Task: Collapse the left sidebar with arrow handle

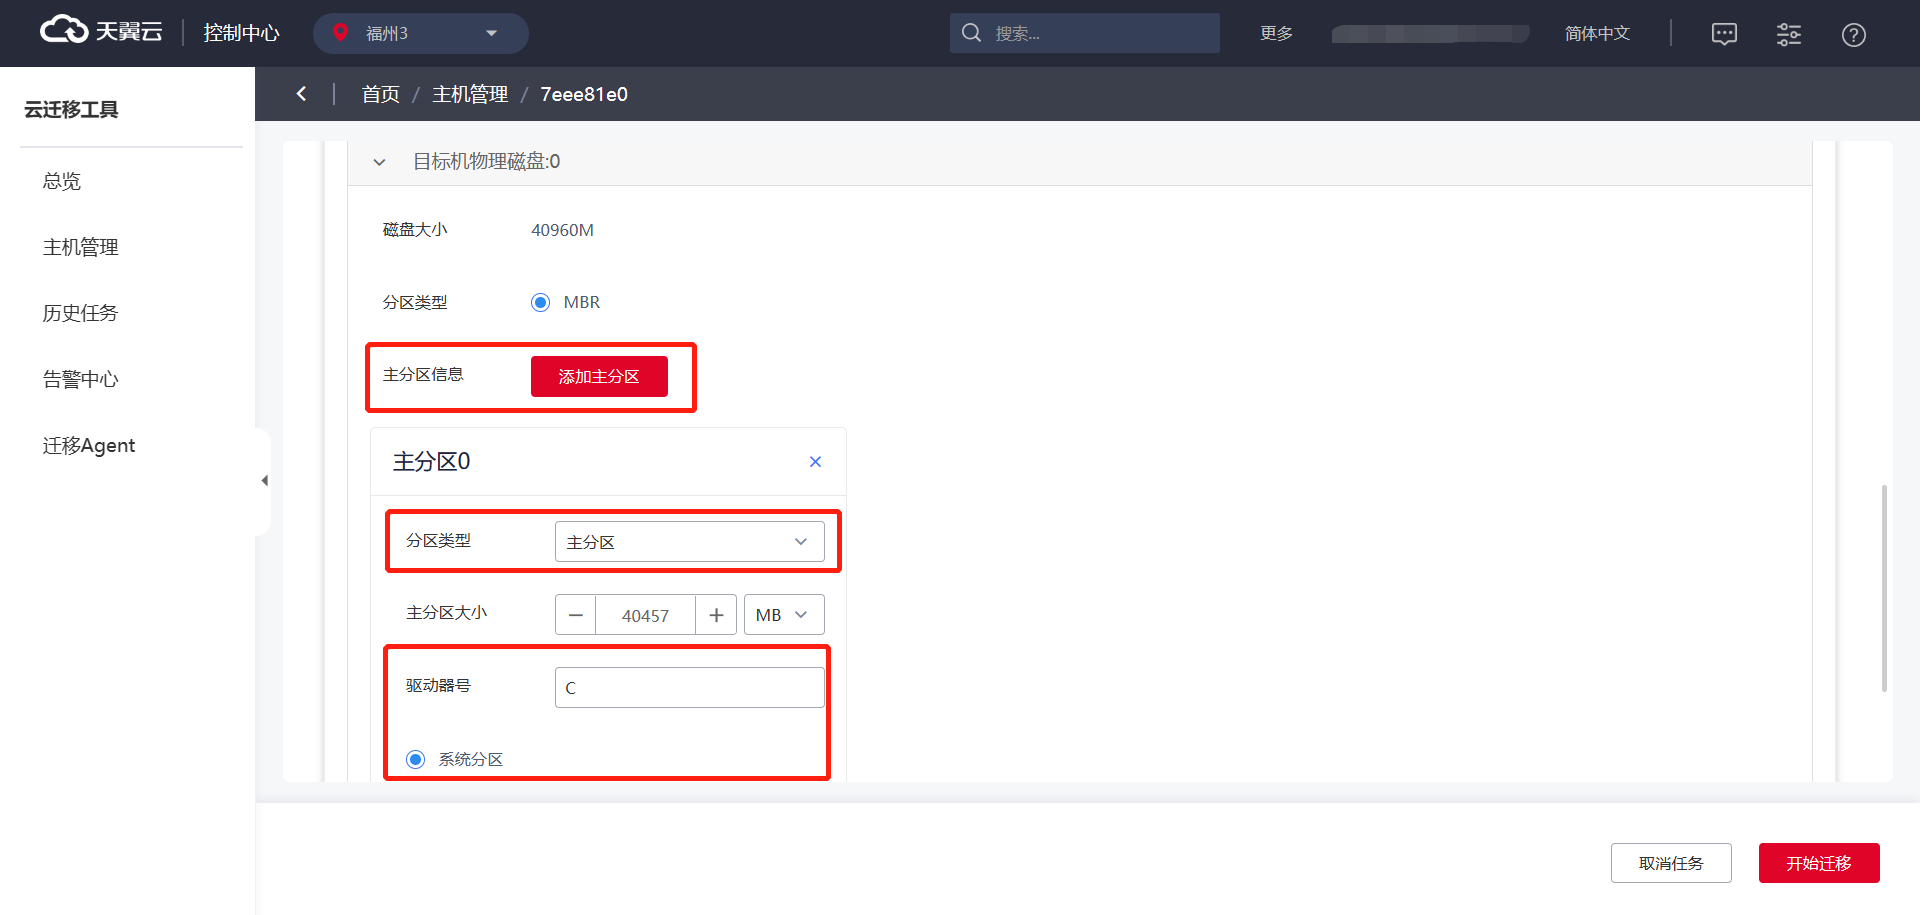Action: (x=264, y=481)
